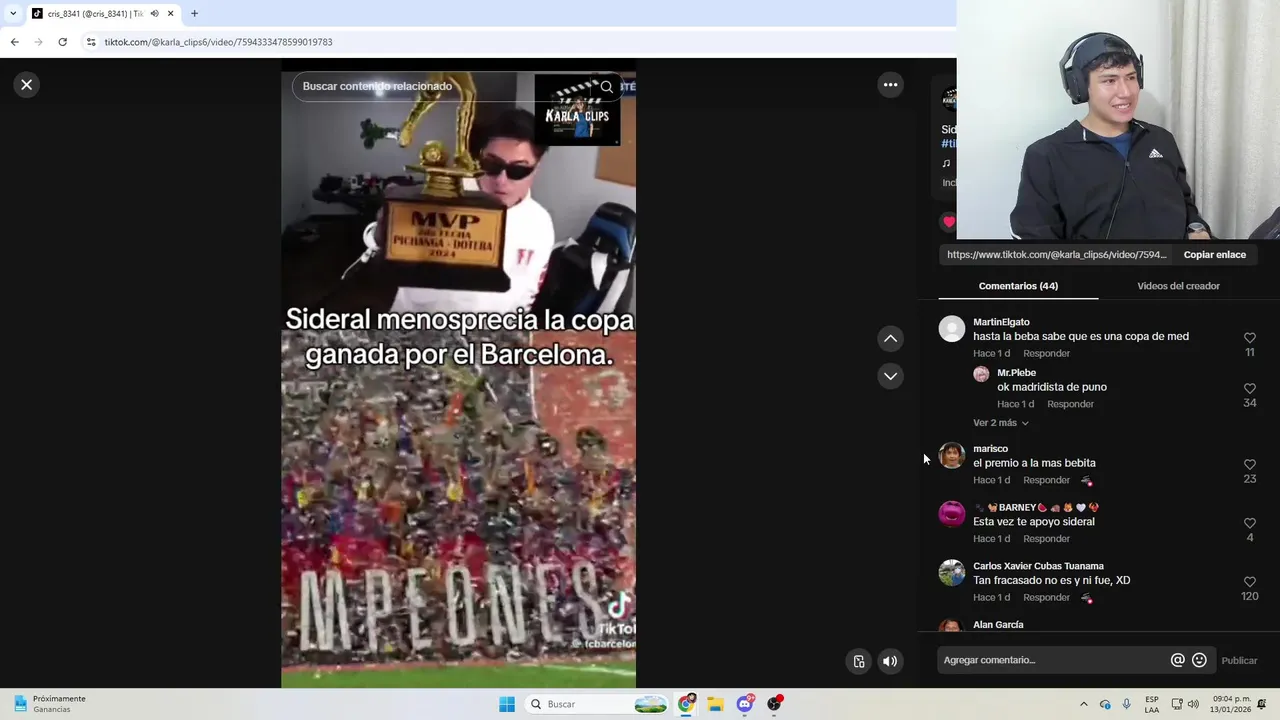Like Carlos Xavier Cubas Tuanama's comment

pyautogui.click(x=1250, y=582)
